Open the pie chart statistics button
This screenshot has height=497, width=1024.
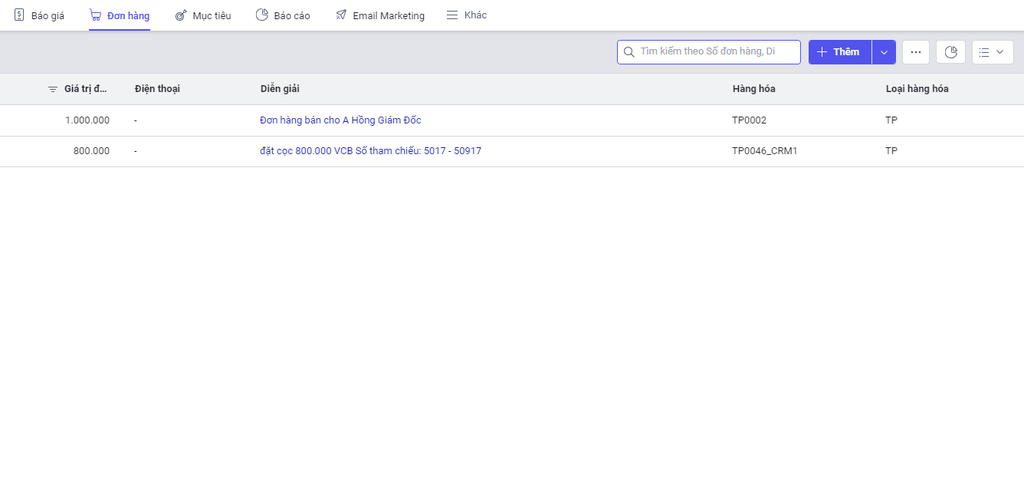(951, 52)
